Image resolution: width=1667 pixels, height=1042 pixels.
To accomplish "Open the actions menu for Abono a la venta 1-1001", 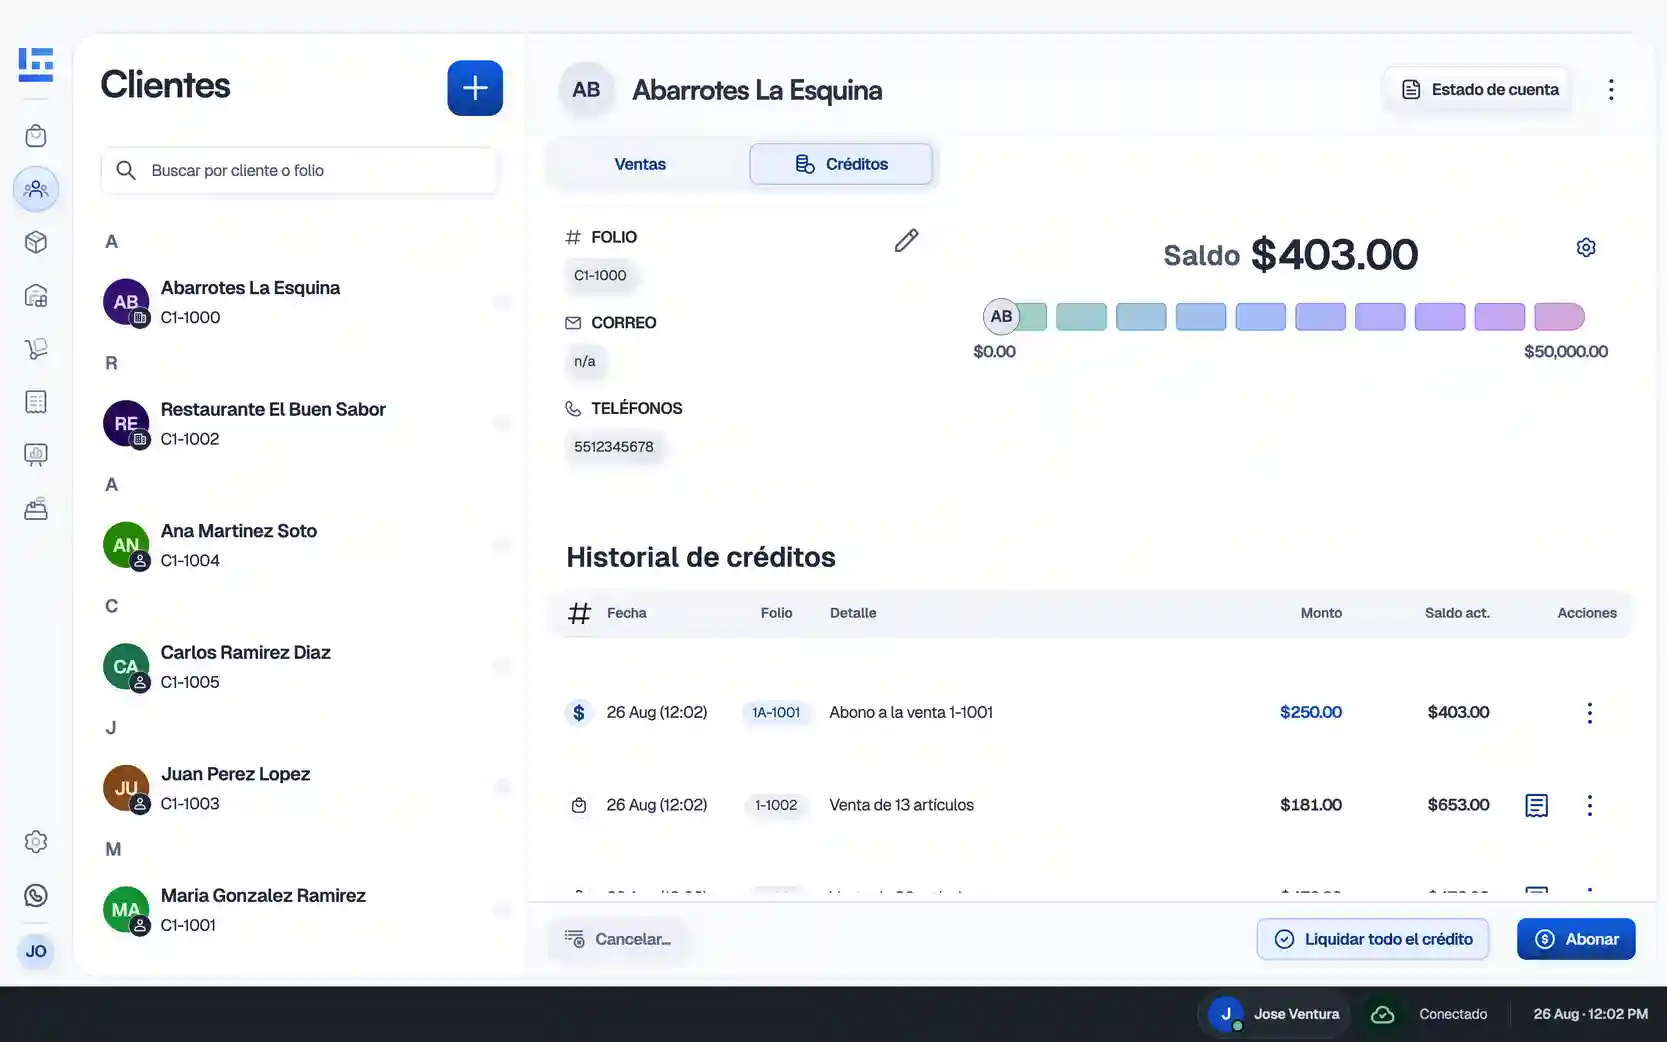I will click(1589, 712).
